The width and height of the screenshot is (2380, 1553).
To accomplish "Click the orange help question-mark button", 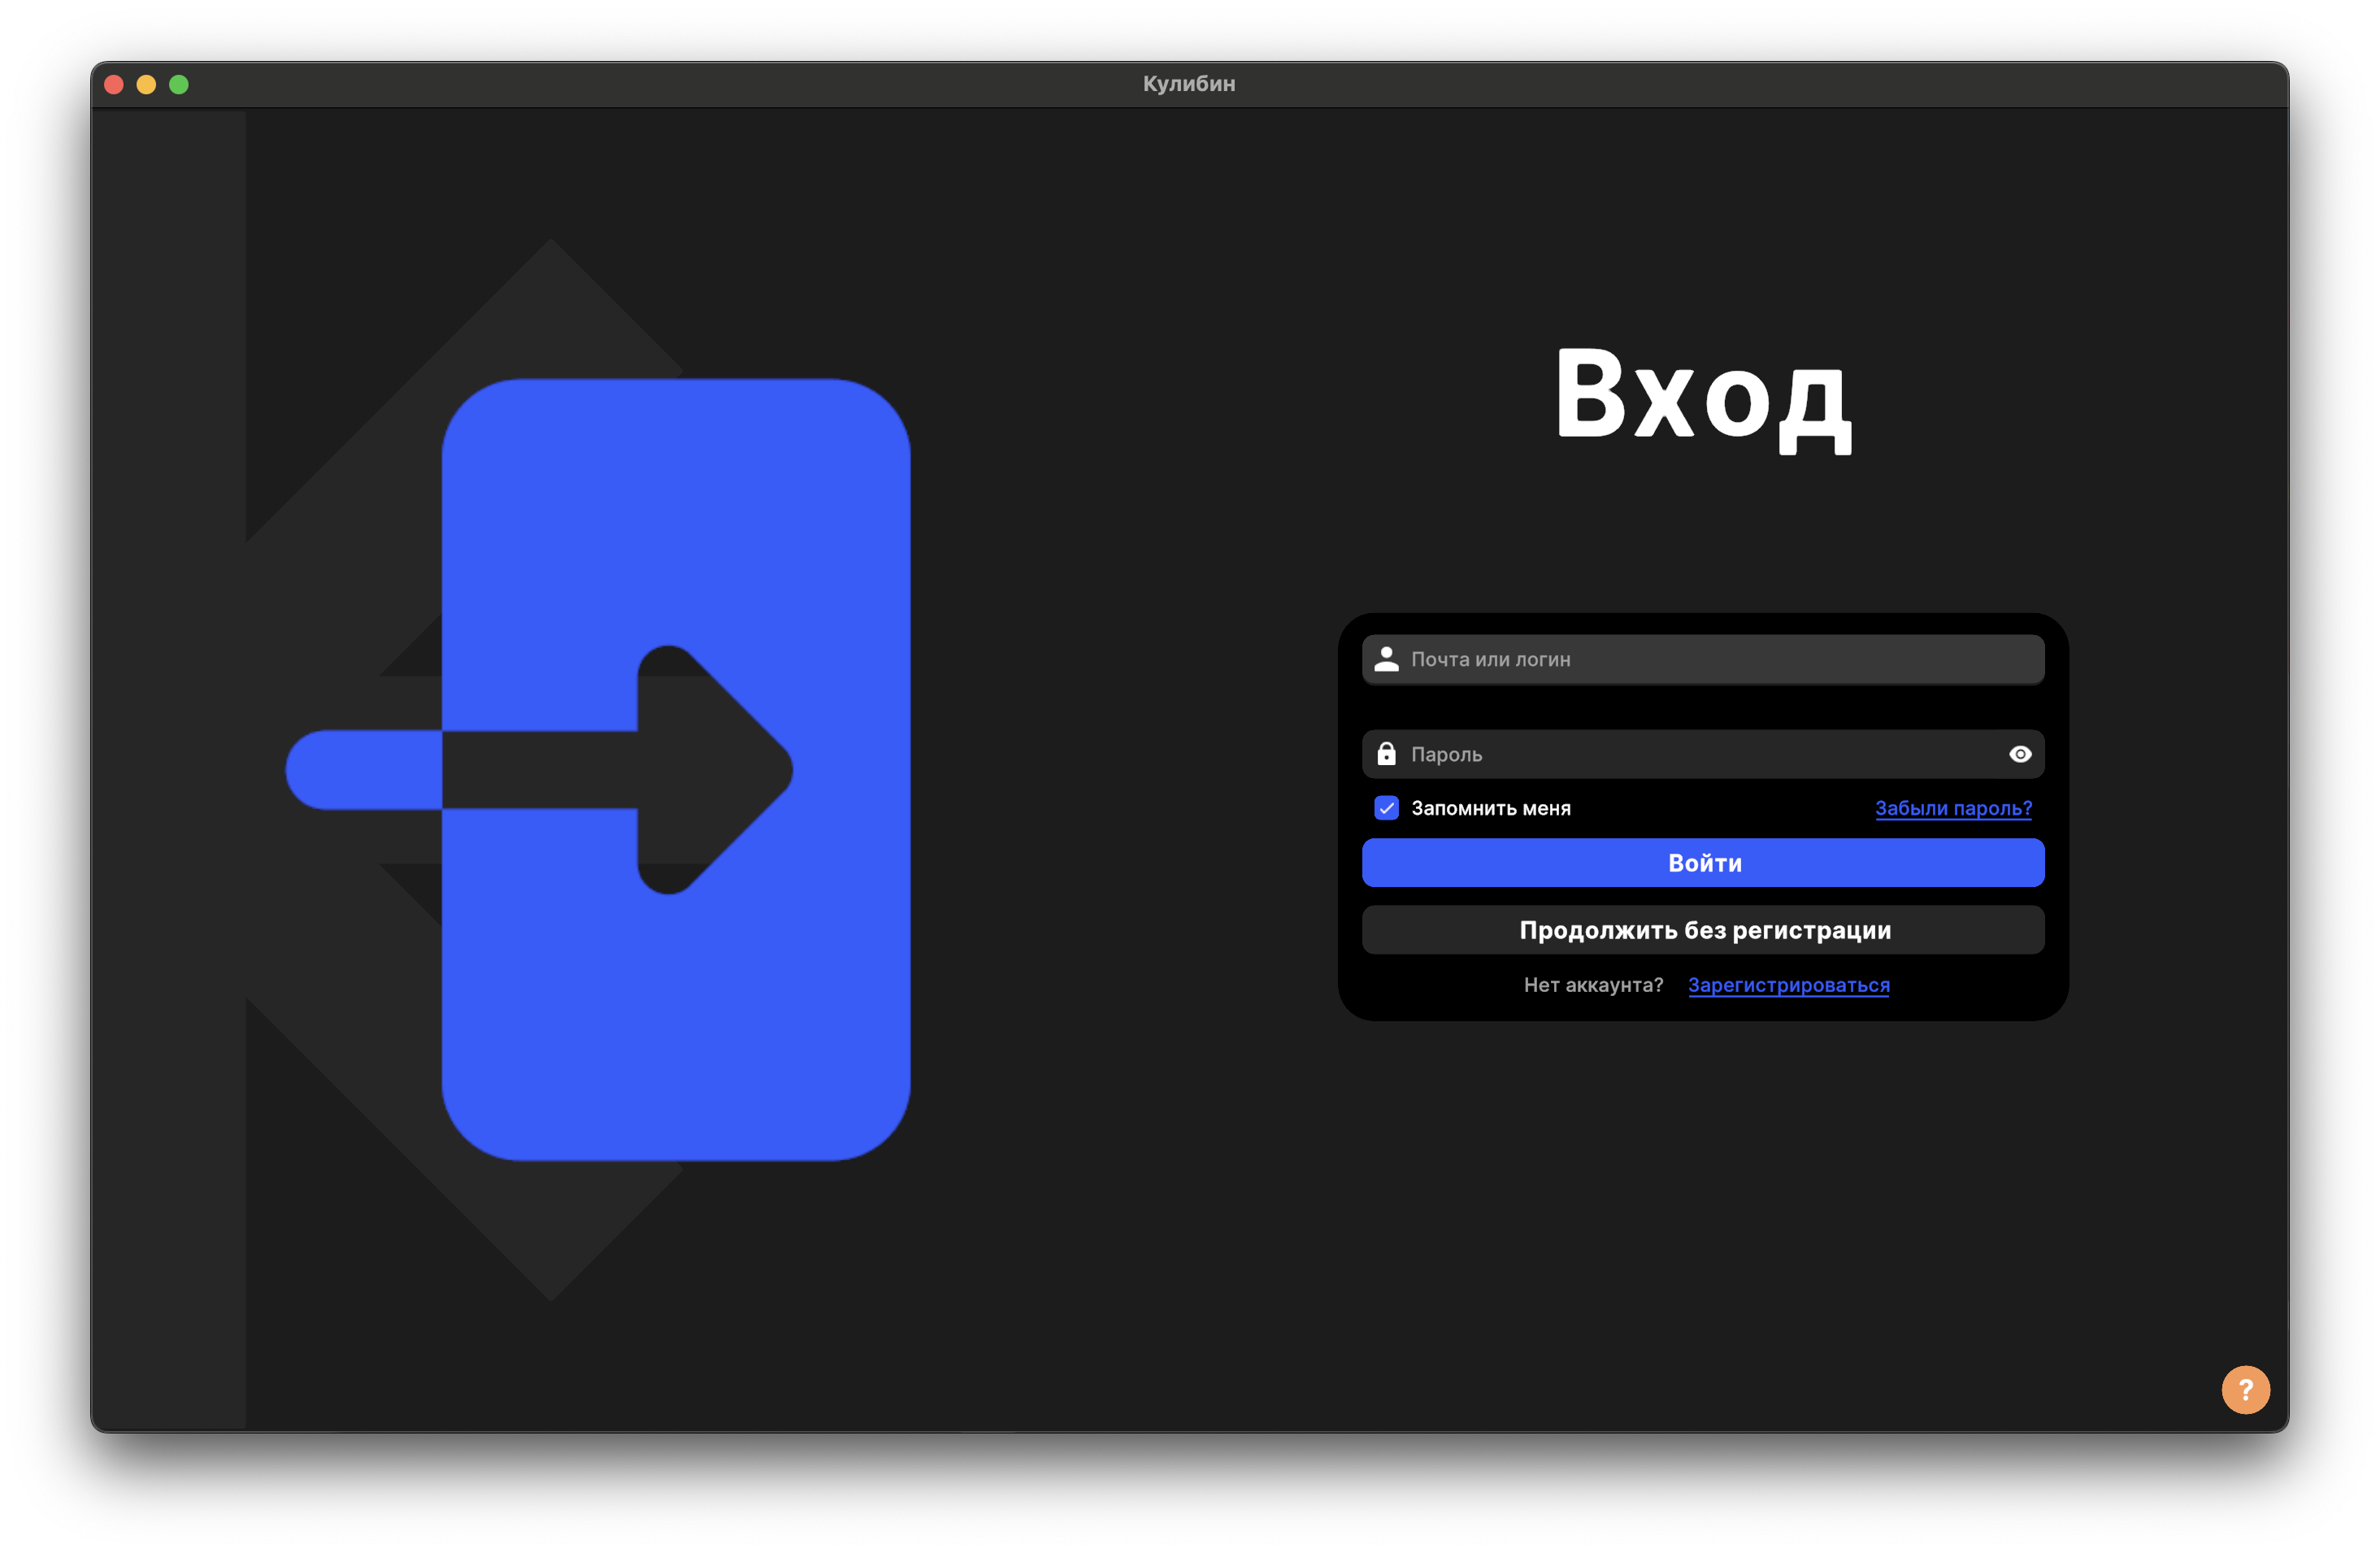I will point(2245,1389).
